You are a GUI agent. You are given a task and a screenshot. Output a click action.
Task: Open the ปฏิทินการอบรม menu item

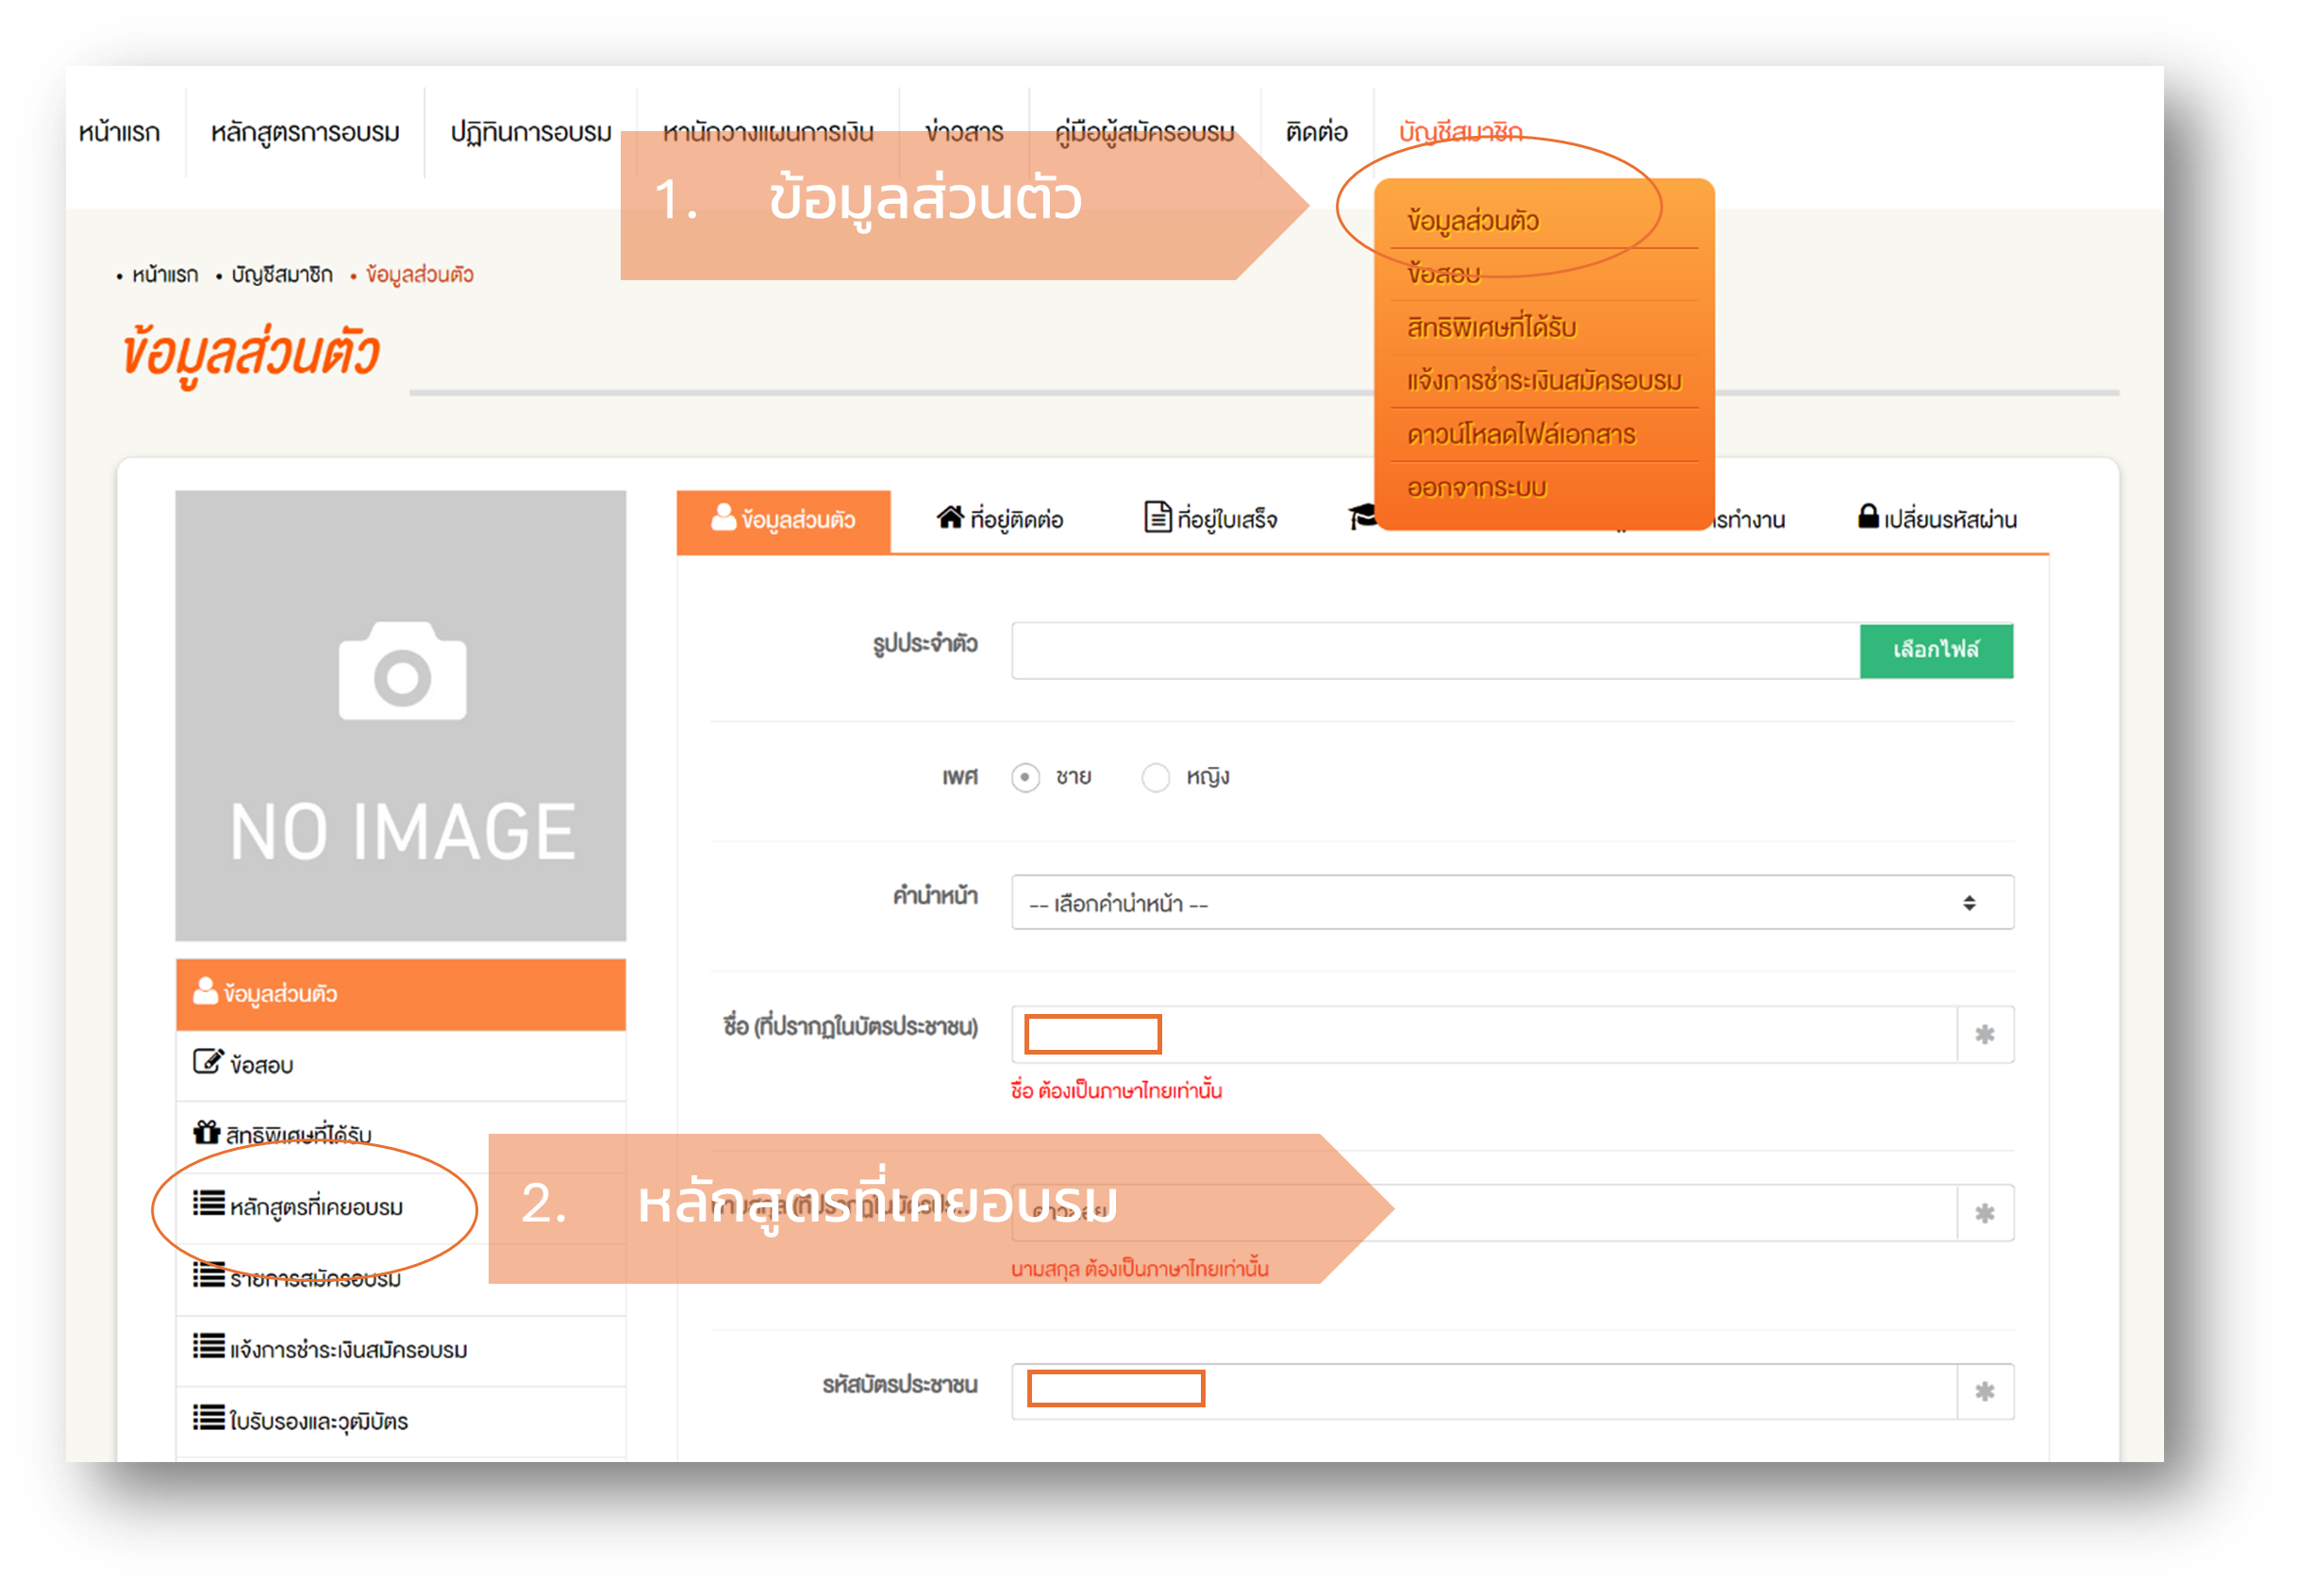tap(530, 133)
